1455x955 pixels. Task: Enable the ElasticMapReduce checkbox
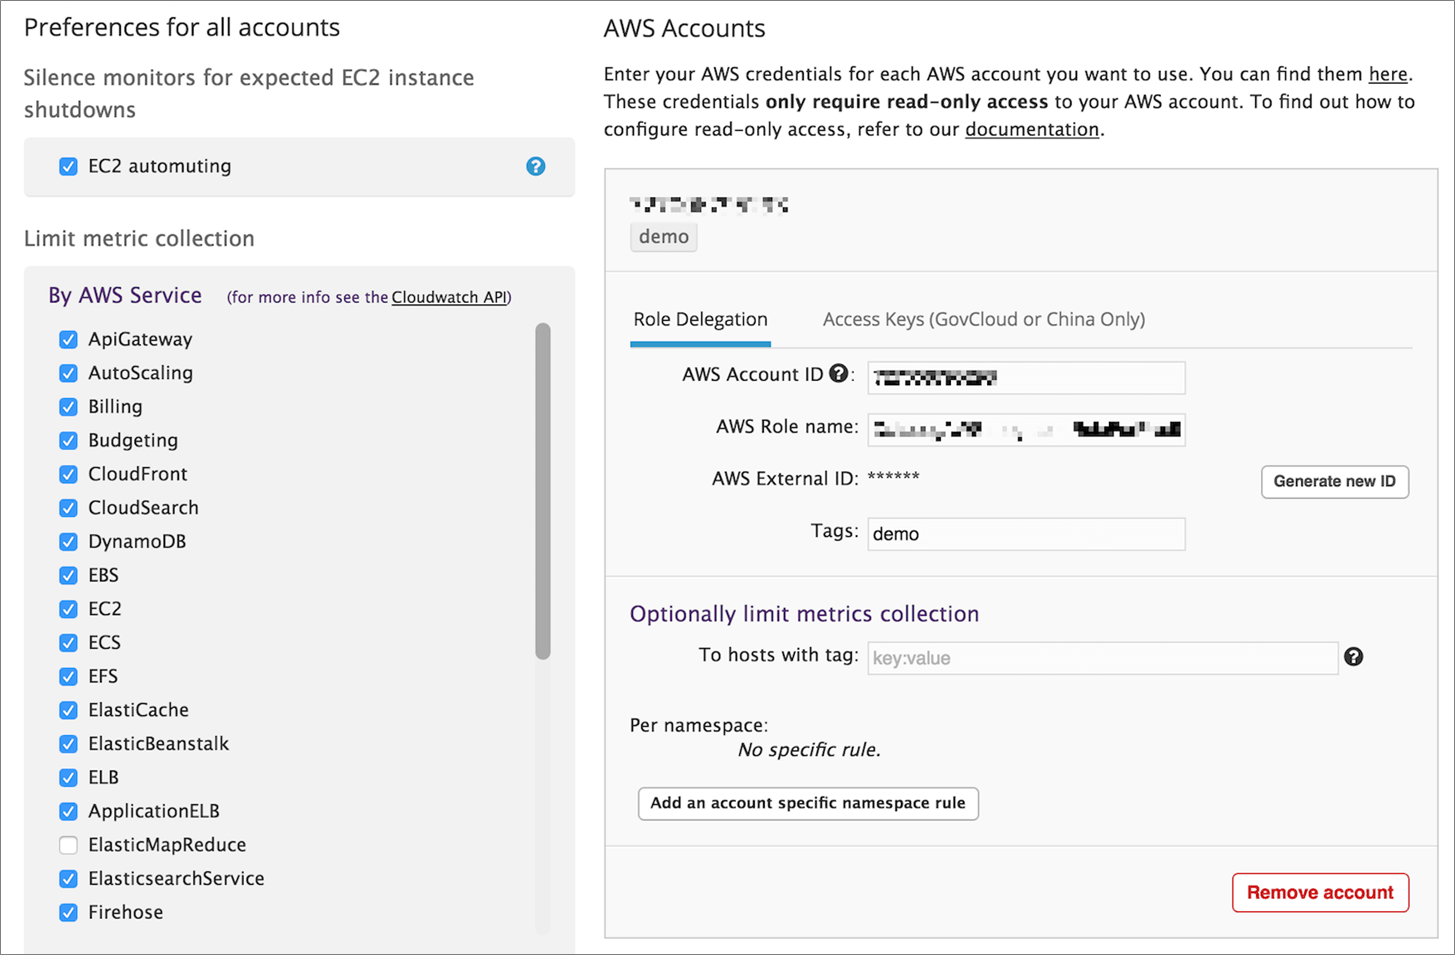(68, 845)
